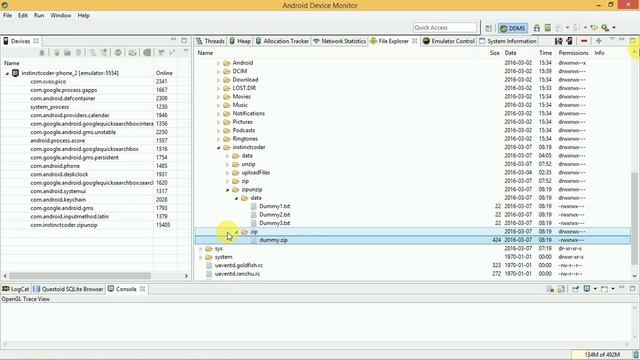Minimize the Devices panel

point(173,40)
